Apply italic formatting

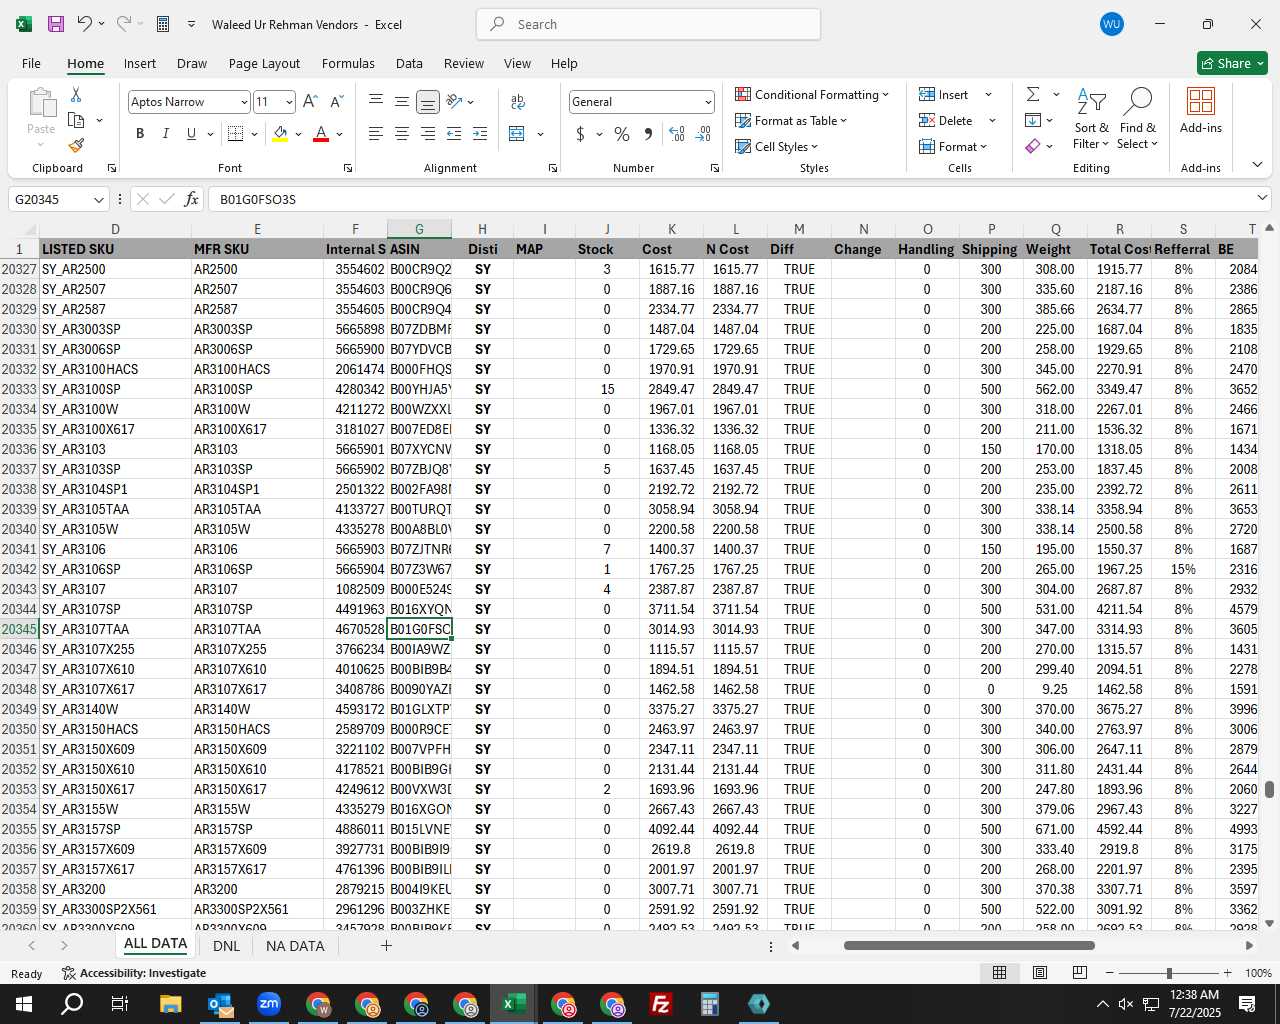click(x=165, y=134)
